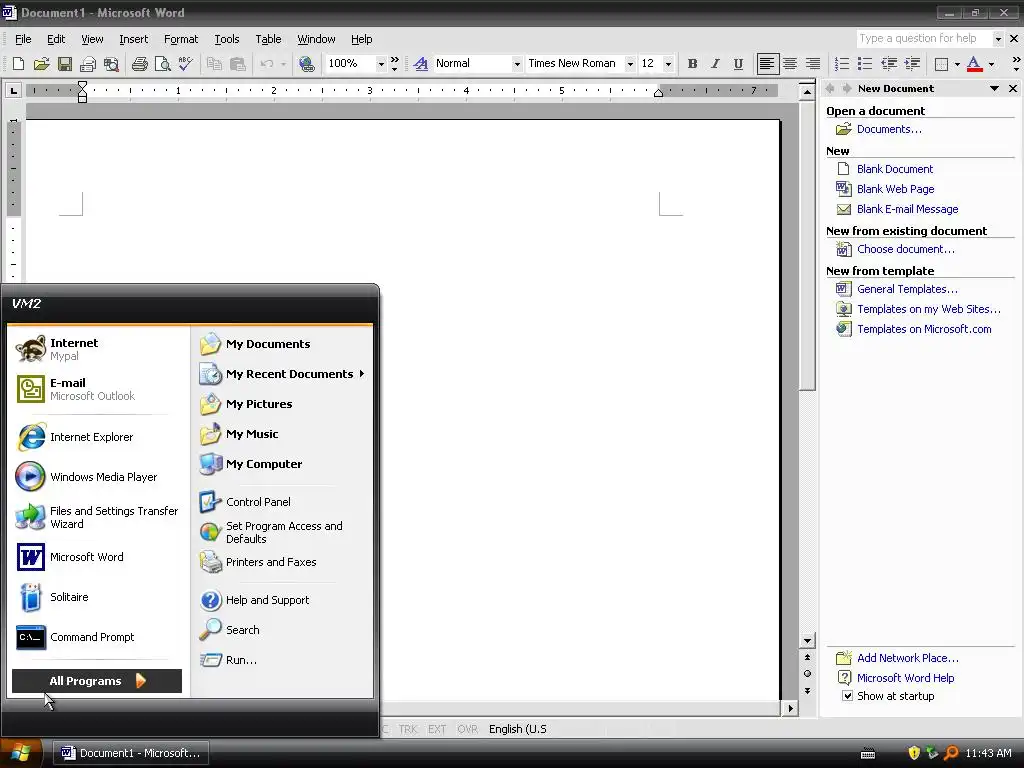Click Add Network Place link

(908, 658)
